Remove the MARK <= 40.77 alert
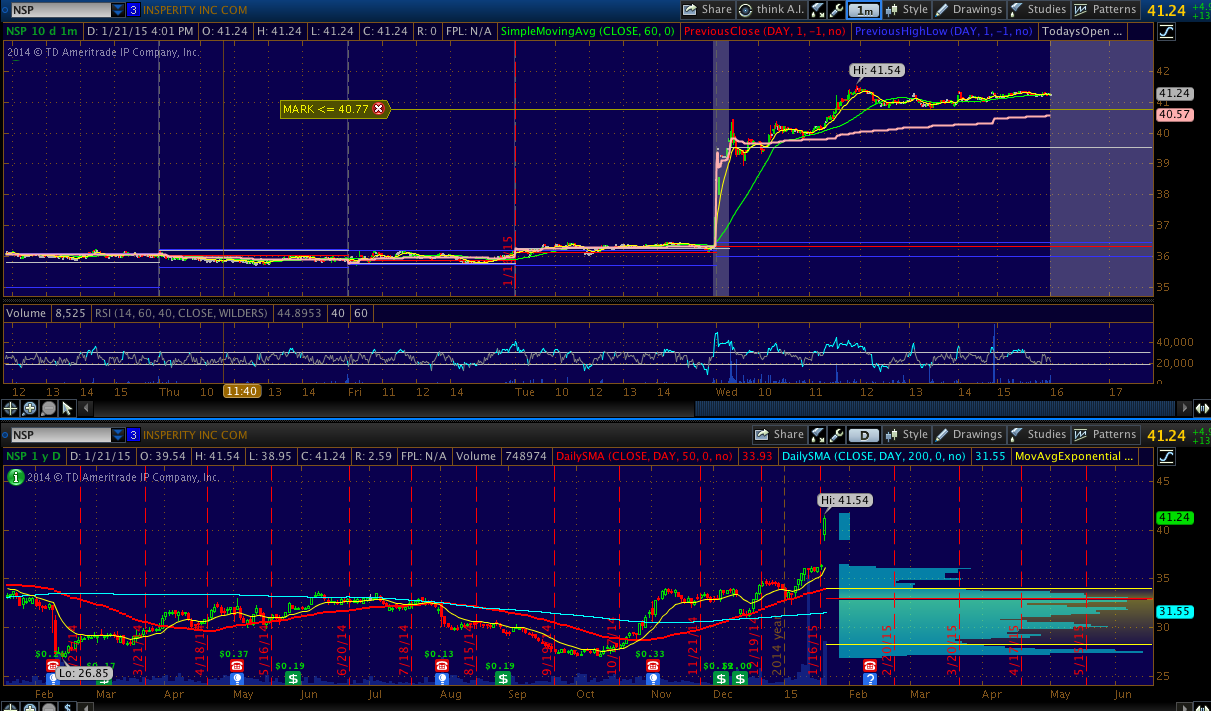Image resolution: width=1211 pixels, height=711 pixels. pyautogui.click(x=379, y=109)
